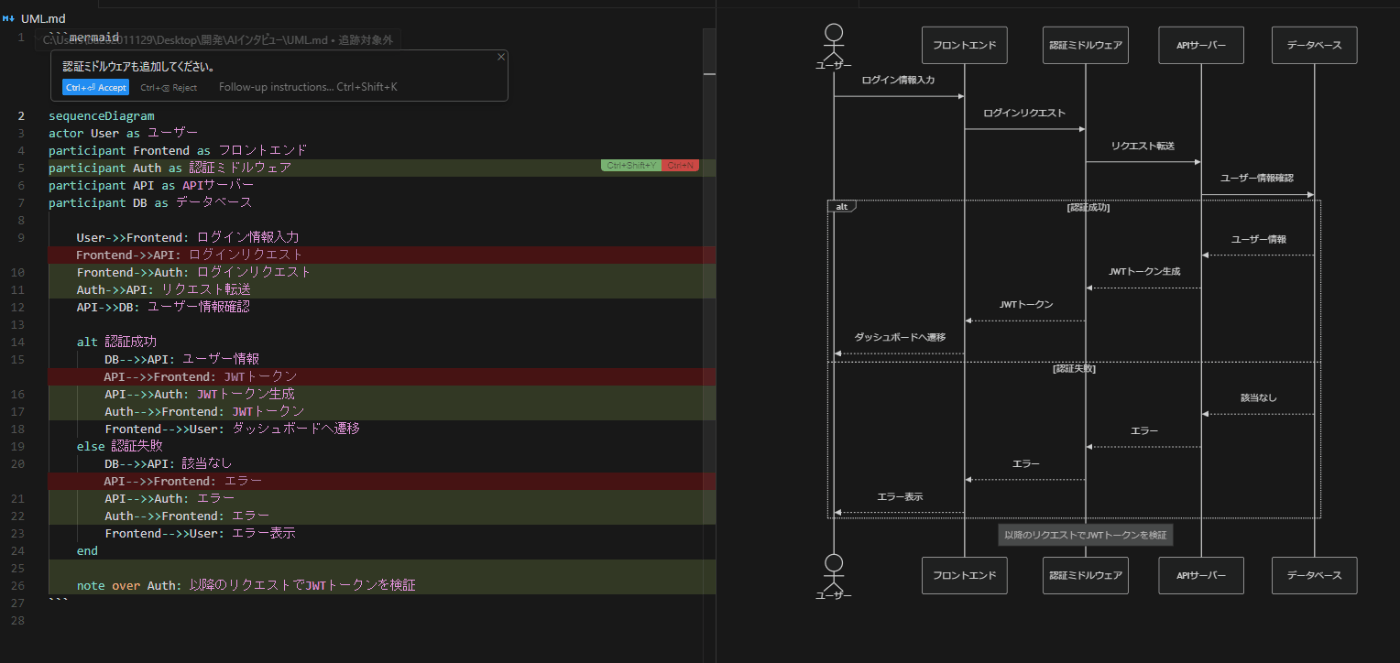Click the line 'Frontend-->>User: ダッシュボードへ遷移'
The image size is (1400, 663).
232,428
